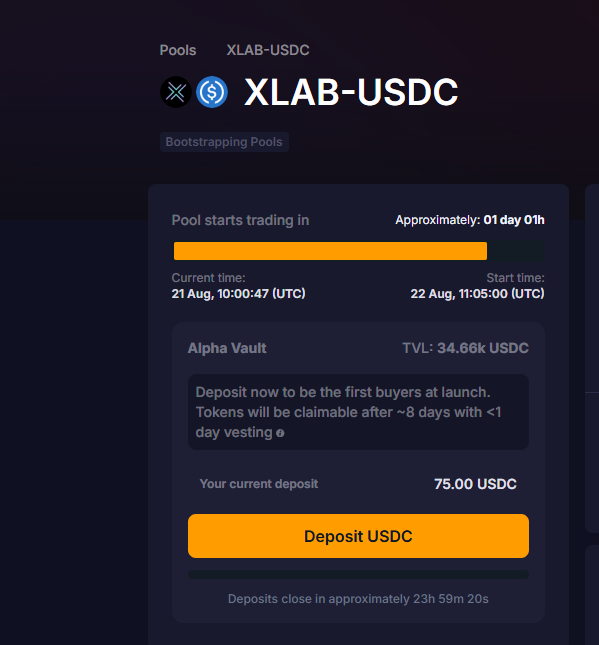Click the Your current deposit label
This screenshot has height=645, width=599.
(x=259, y=484)
